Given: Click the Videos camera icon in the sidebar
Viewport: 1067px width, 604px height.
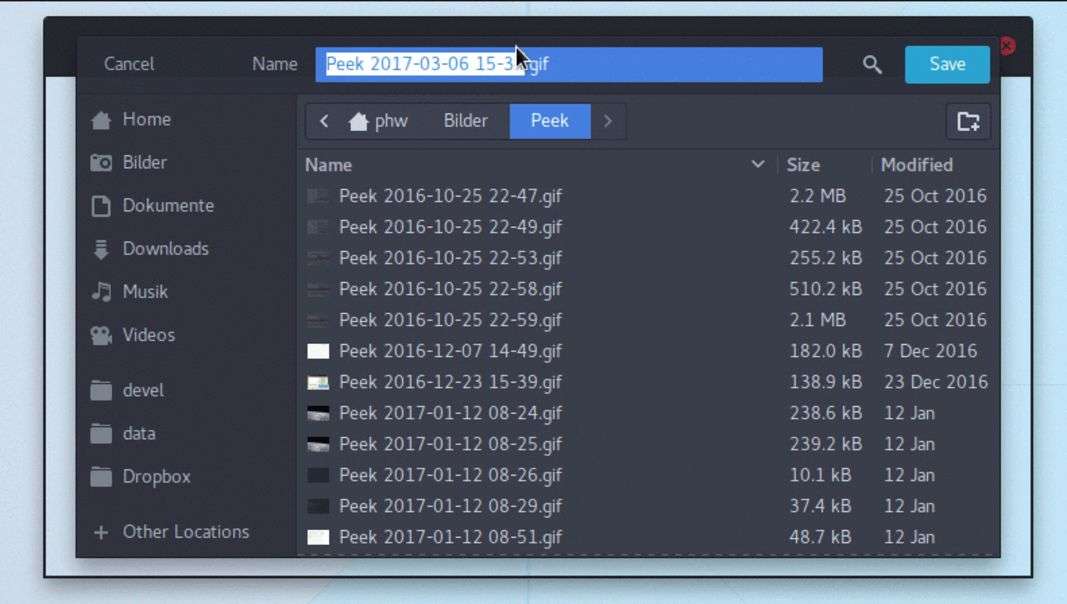Looking at the screenshot, I should click(101, 335).
